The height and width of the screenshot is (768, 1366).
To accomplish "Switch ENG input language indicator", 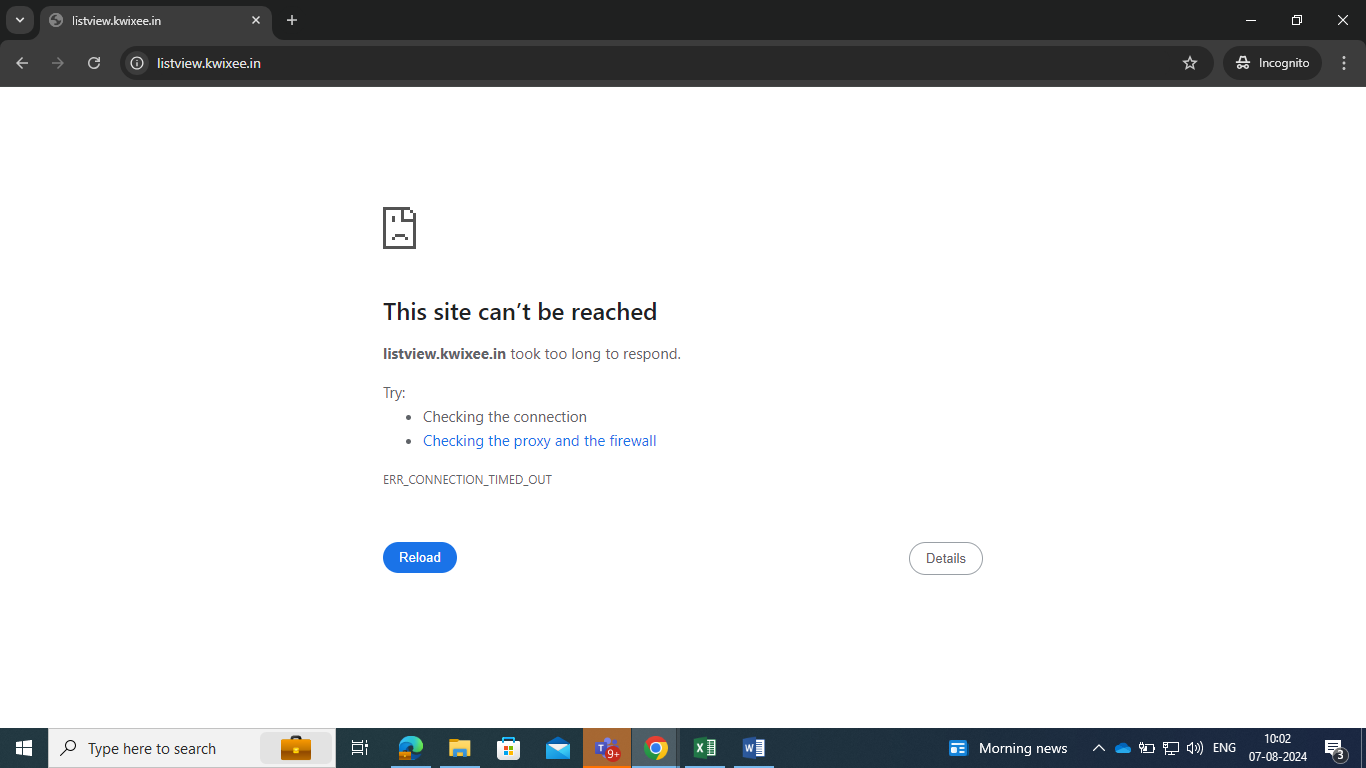I will [1224, 748].
